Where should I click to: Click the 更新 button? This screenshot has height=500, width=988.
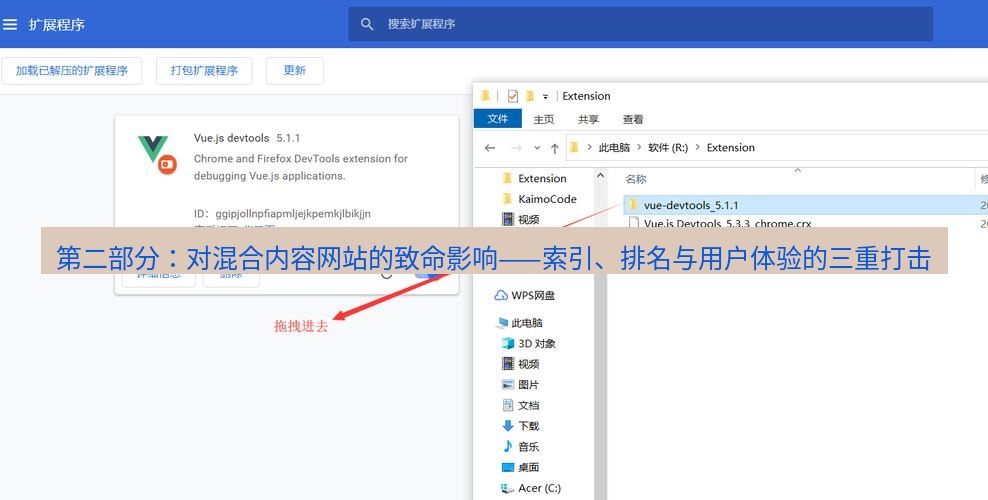[x=295, y=71]
